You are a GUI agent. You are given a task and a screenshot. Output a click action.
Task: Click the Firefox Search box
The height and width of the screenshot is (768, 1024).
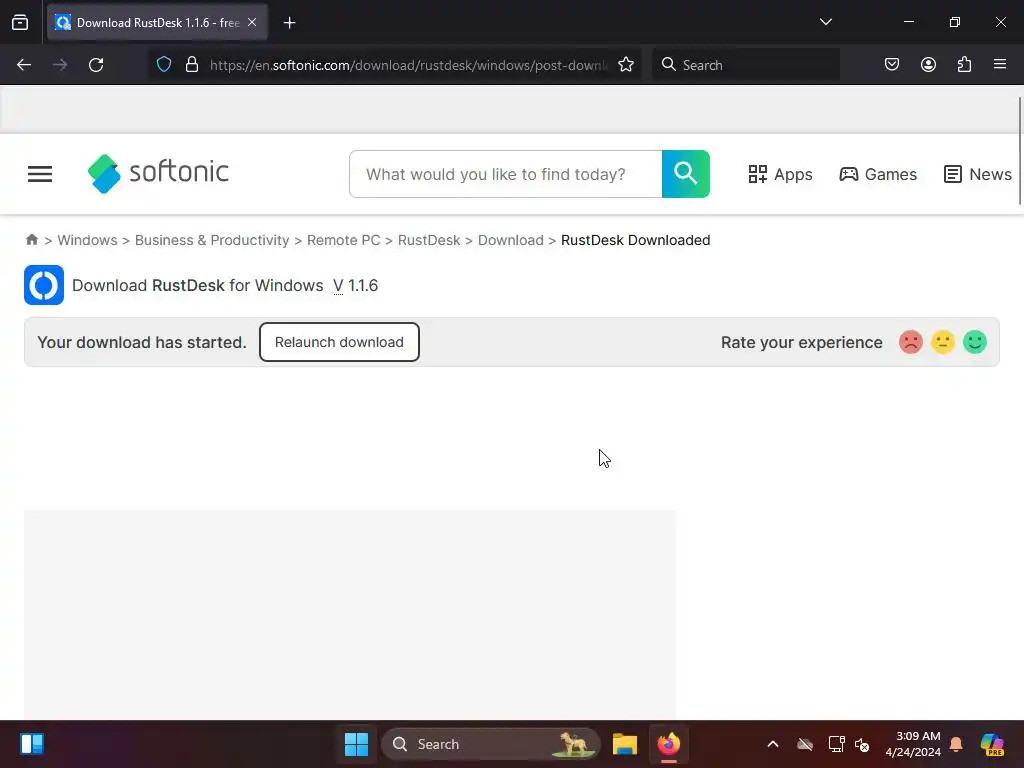tap(746, 65)
